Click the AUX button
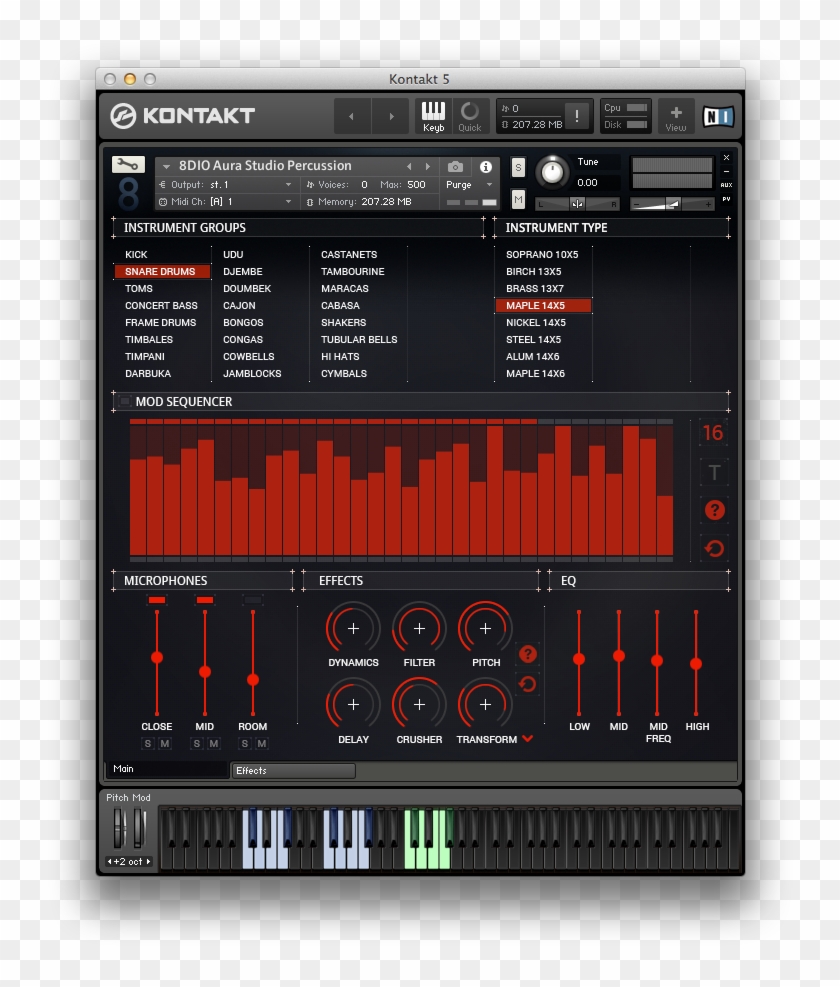The image size is (840, 987). [726, 185]
